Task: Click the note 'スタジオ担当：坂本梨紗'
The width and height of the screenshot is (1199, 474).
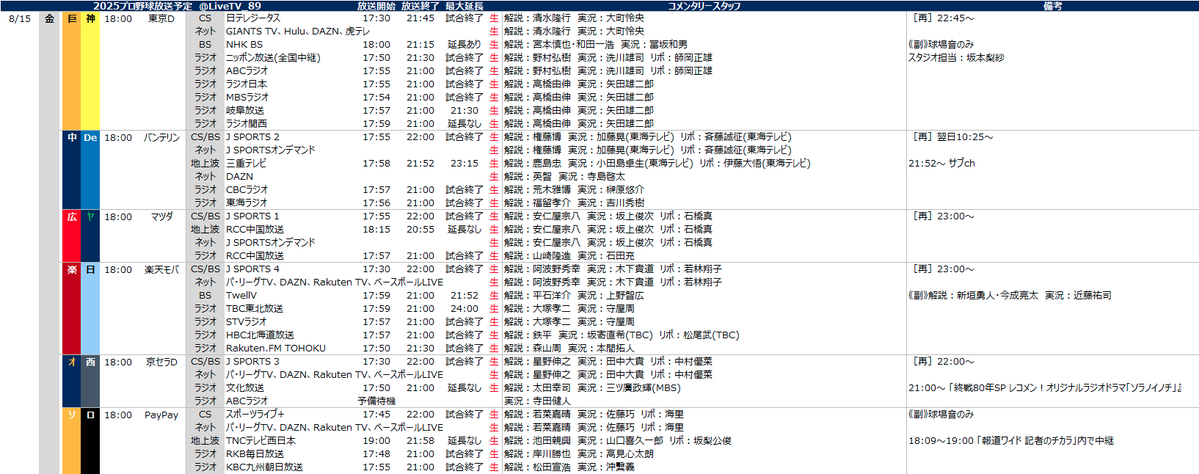Action: [958, 57]
